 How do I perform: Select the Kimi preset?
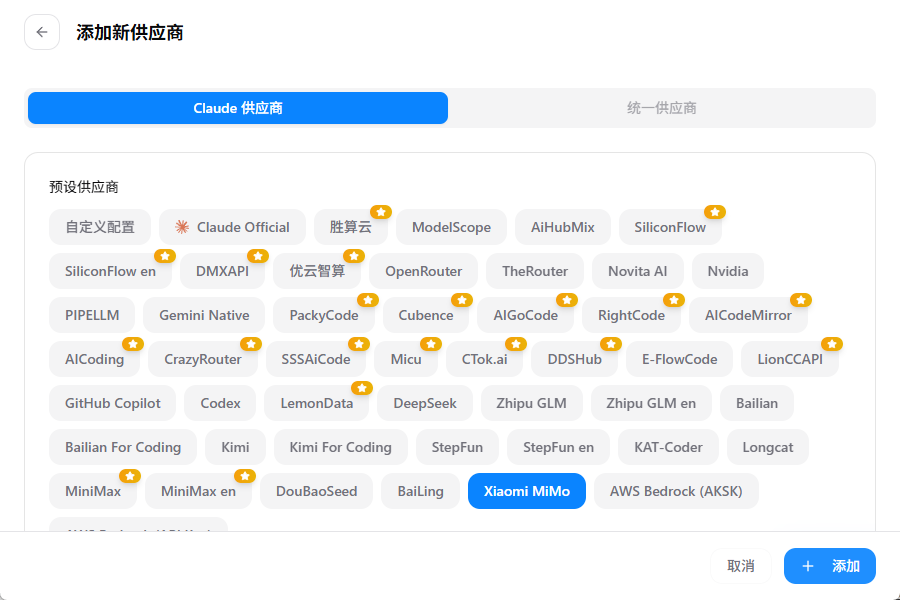pyautogui.click(x=235, y=447)
